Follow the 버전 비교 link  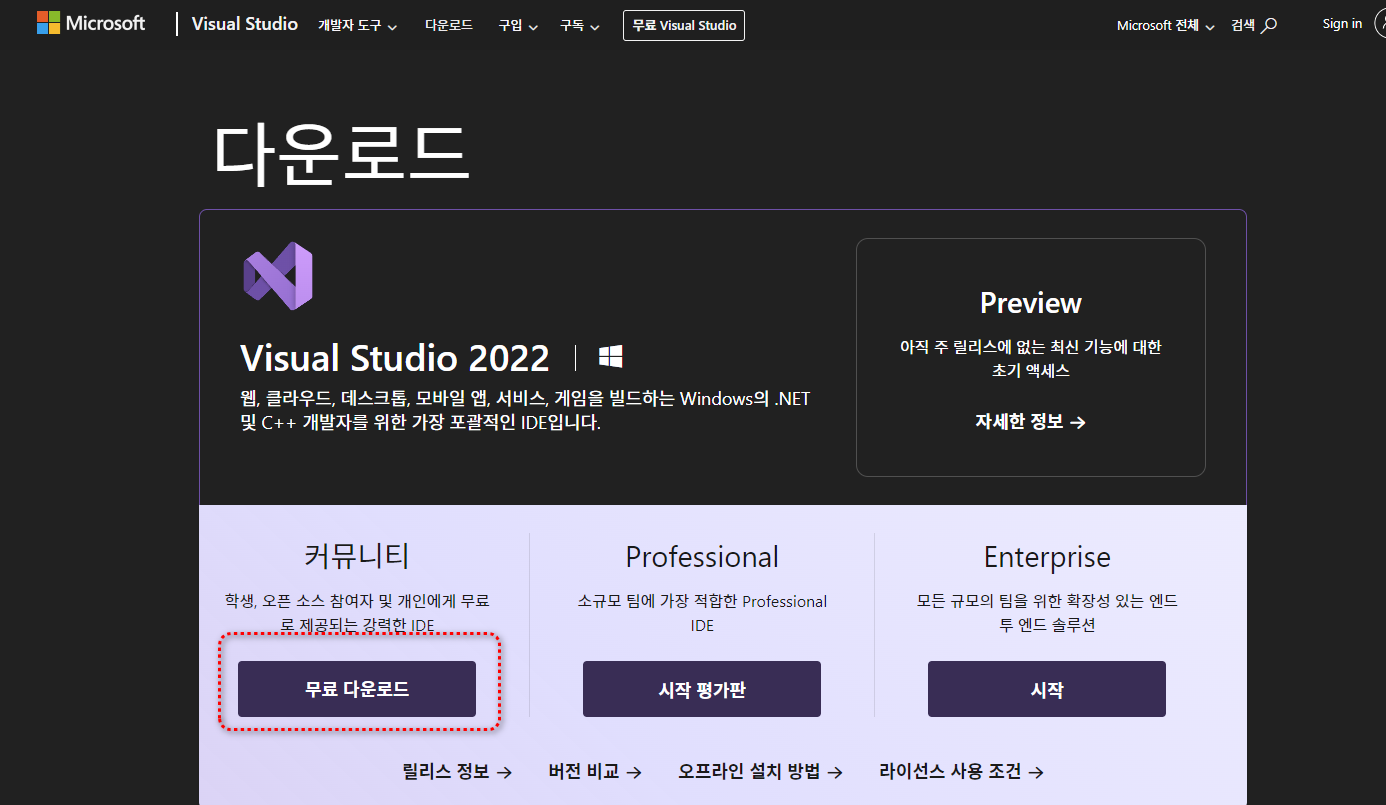pos(595,771)
